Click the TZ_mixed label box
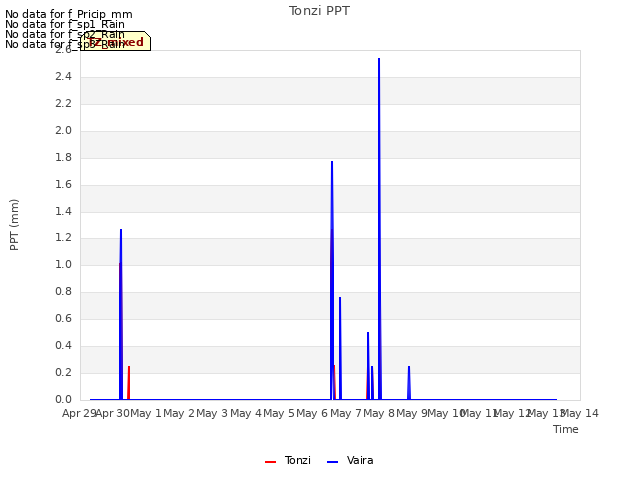The width and height of the screenshot is (640, 480). [116, 41]
